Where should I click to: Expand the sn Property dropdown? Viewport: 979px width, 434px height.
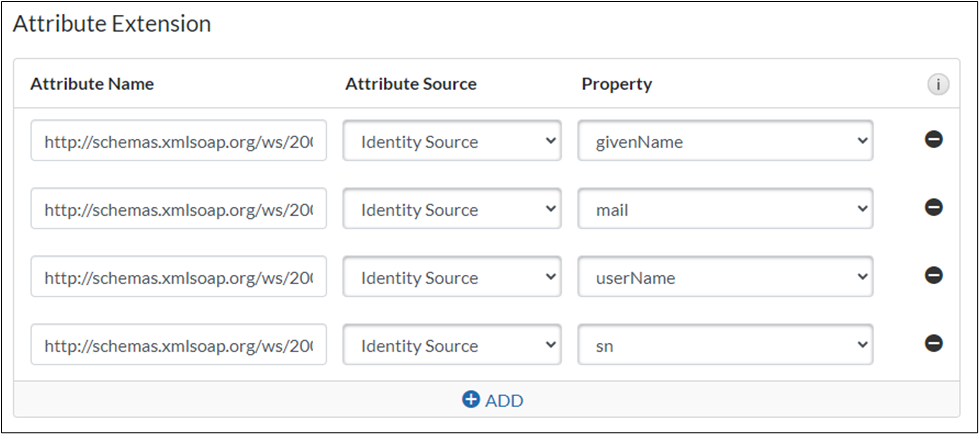coord(725,346)
